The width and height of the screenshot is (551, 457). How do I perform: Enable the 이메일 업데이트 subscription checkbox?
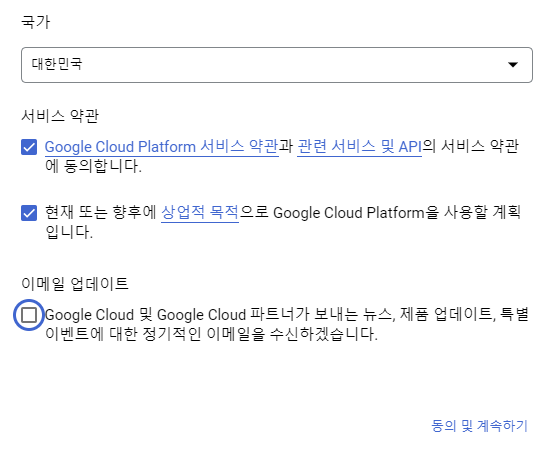click(x=29, y=315)
